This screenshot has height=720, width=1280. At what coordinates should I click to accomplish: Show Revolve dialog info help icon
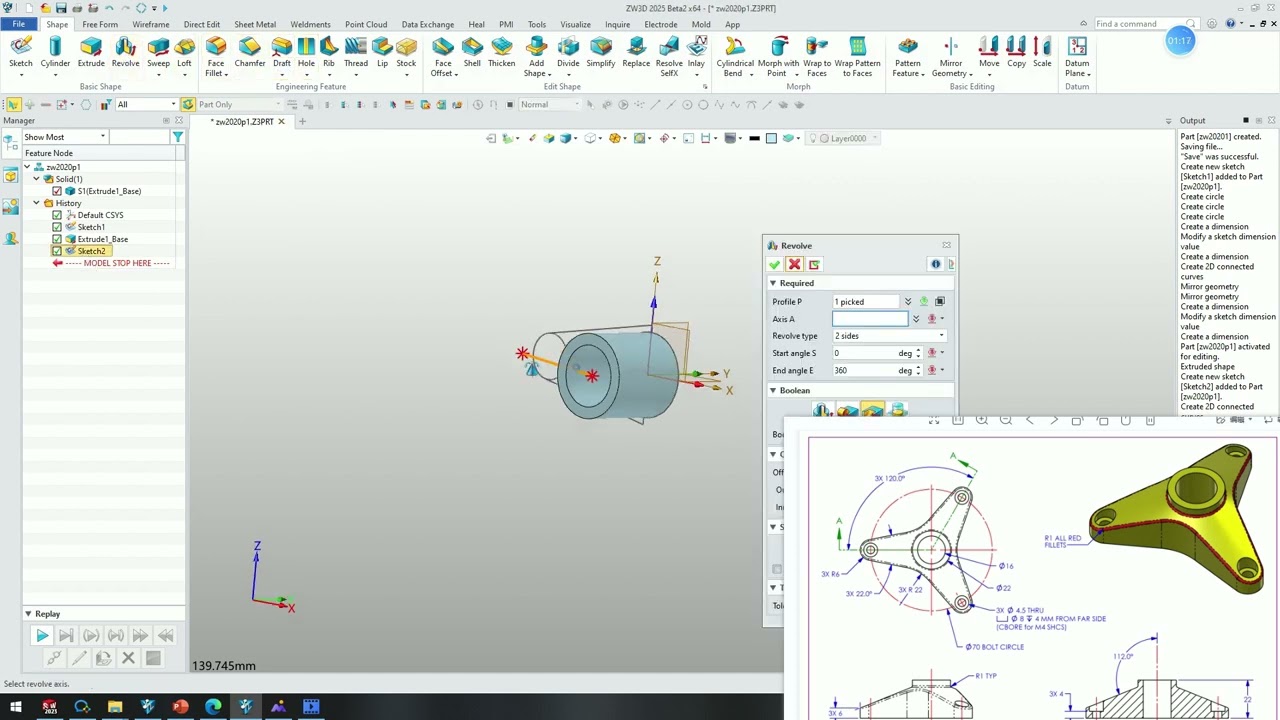pyautogui.click(x=936, y=264)
